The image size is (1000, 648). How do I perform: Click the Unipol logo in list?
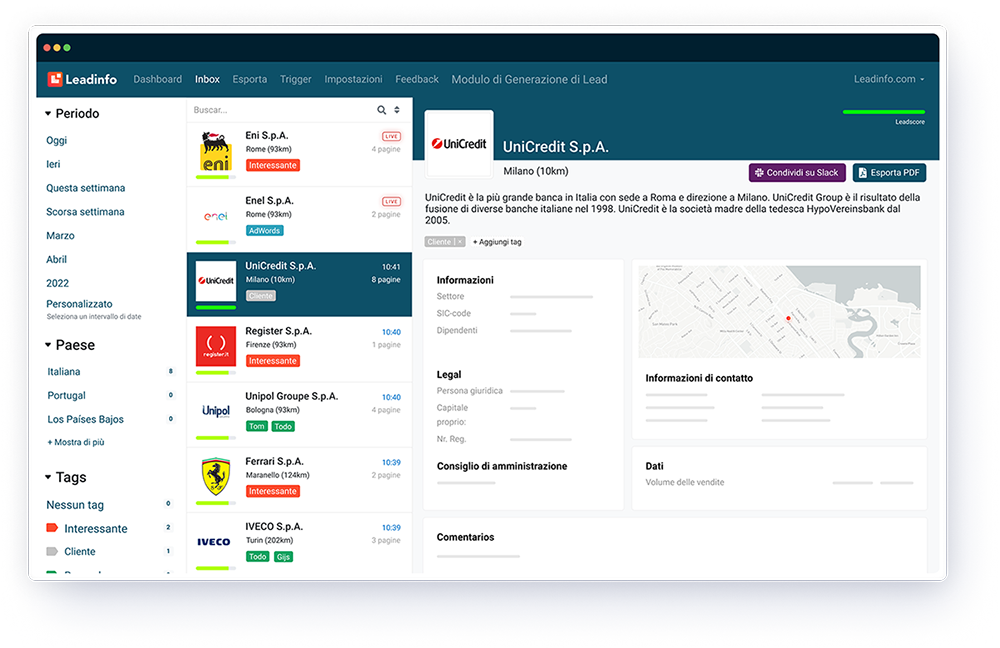216,411
